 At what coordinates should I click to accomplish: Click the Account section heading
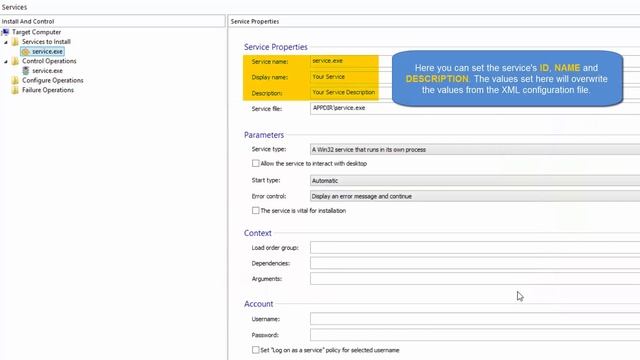(258, 304)
